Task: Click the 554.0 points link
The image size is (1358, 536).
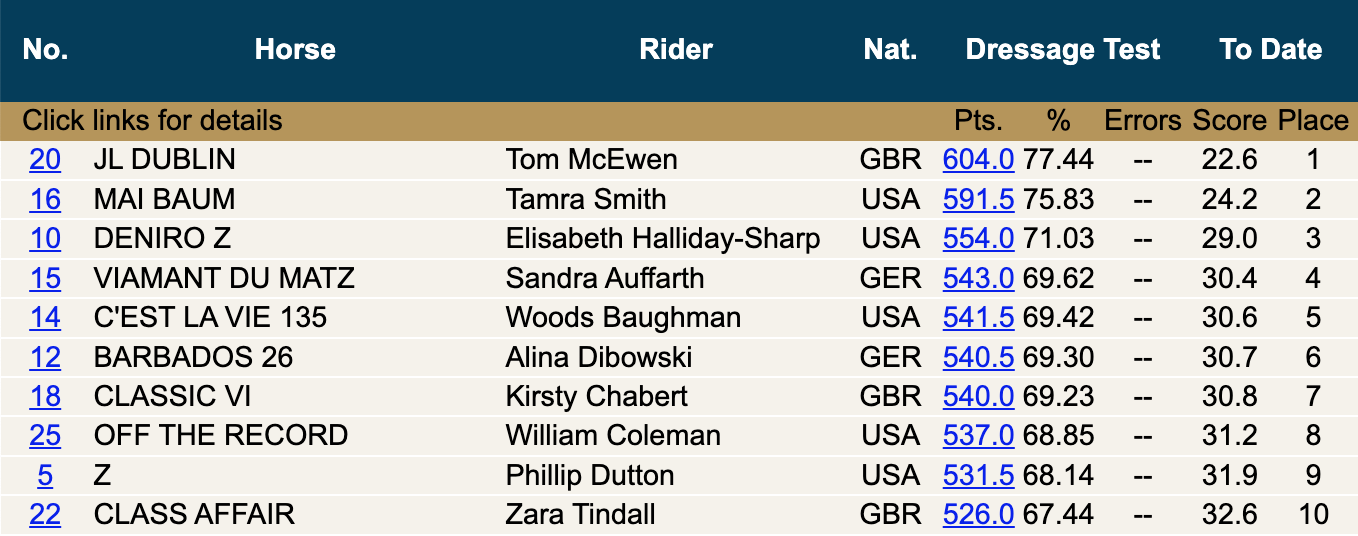Action: tap(978, 238)
